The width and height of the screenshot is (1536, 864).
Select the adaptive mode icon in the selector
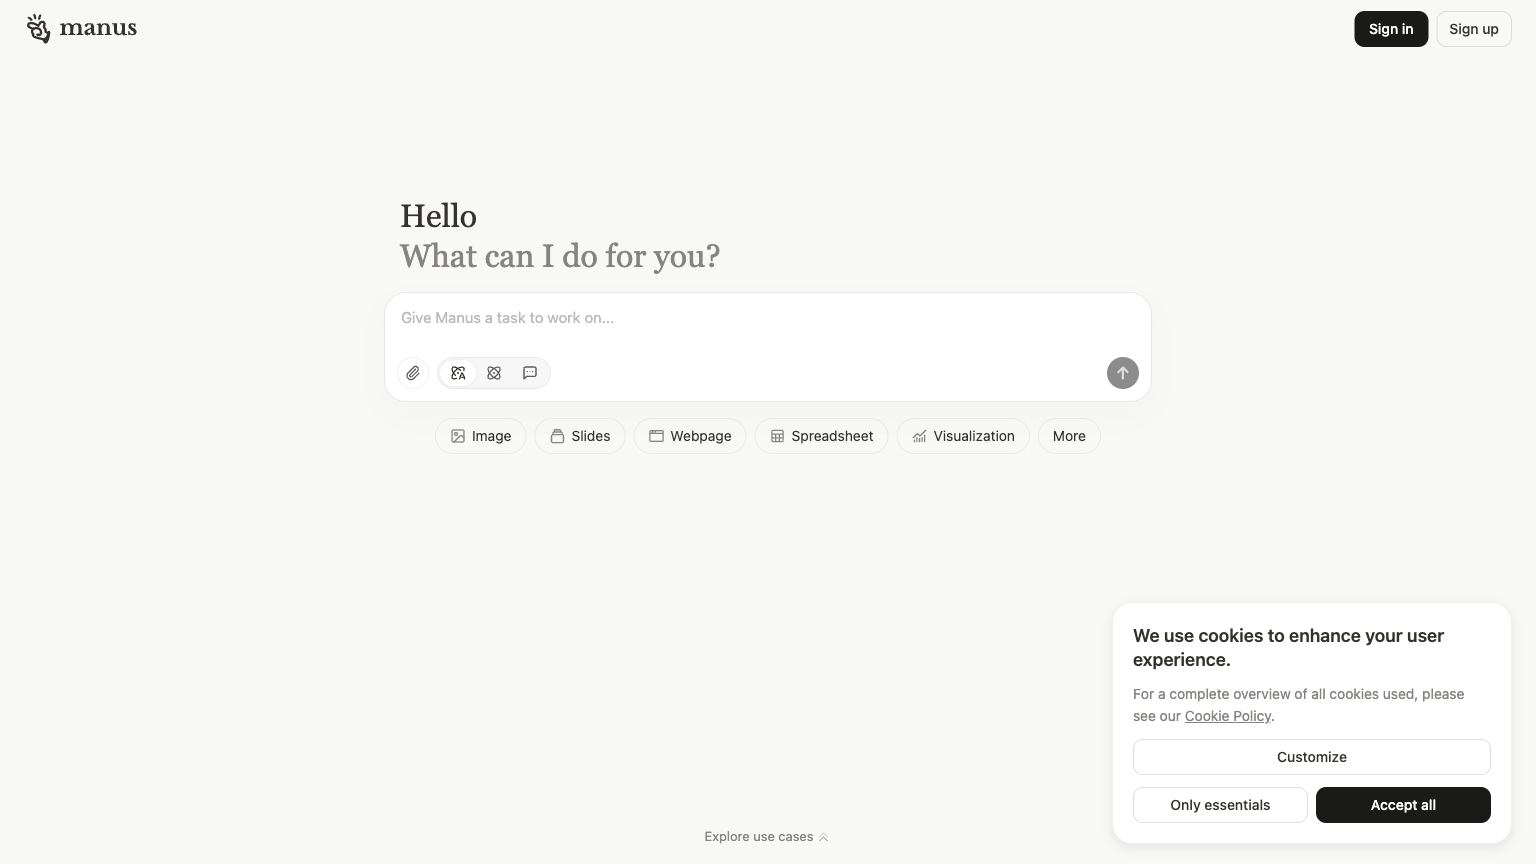click(458, 373)
